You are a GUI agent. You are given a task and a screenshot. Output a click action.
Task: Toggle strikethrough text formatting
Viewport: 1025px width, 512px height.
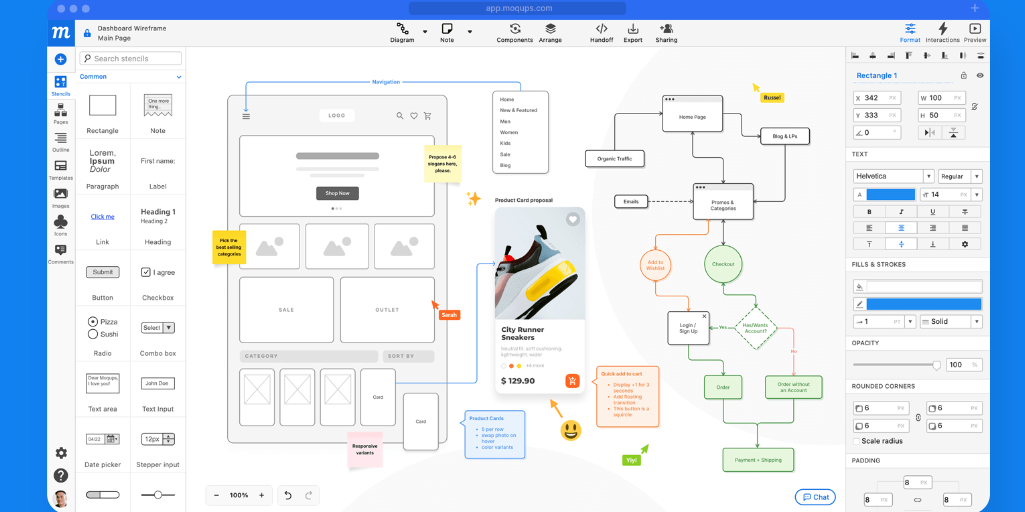tap(965, 212)
